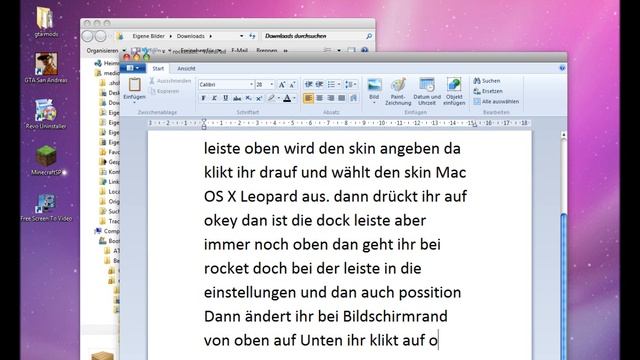The height and width of the screenshot is (360, 640).
Task: Open the bullet list style dropdown arrow
Action: click(339, 84)
